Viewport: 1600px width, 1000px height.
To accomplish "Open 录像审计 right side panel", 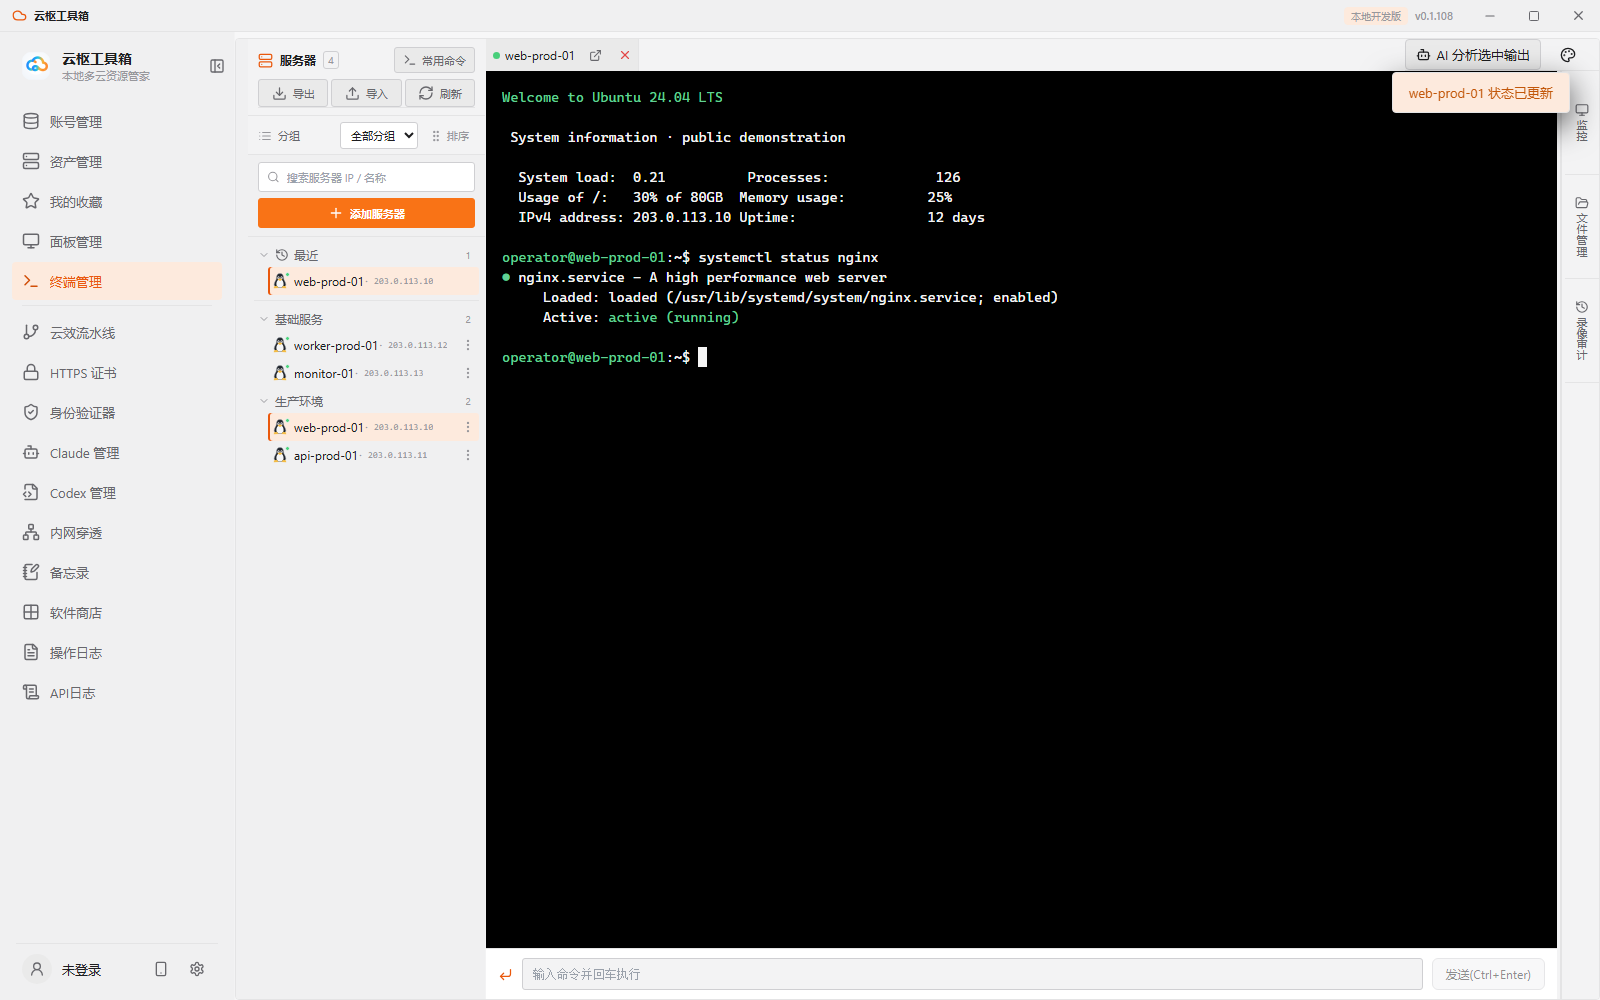I will tap(1581, 330).
